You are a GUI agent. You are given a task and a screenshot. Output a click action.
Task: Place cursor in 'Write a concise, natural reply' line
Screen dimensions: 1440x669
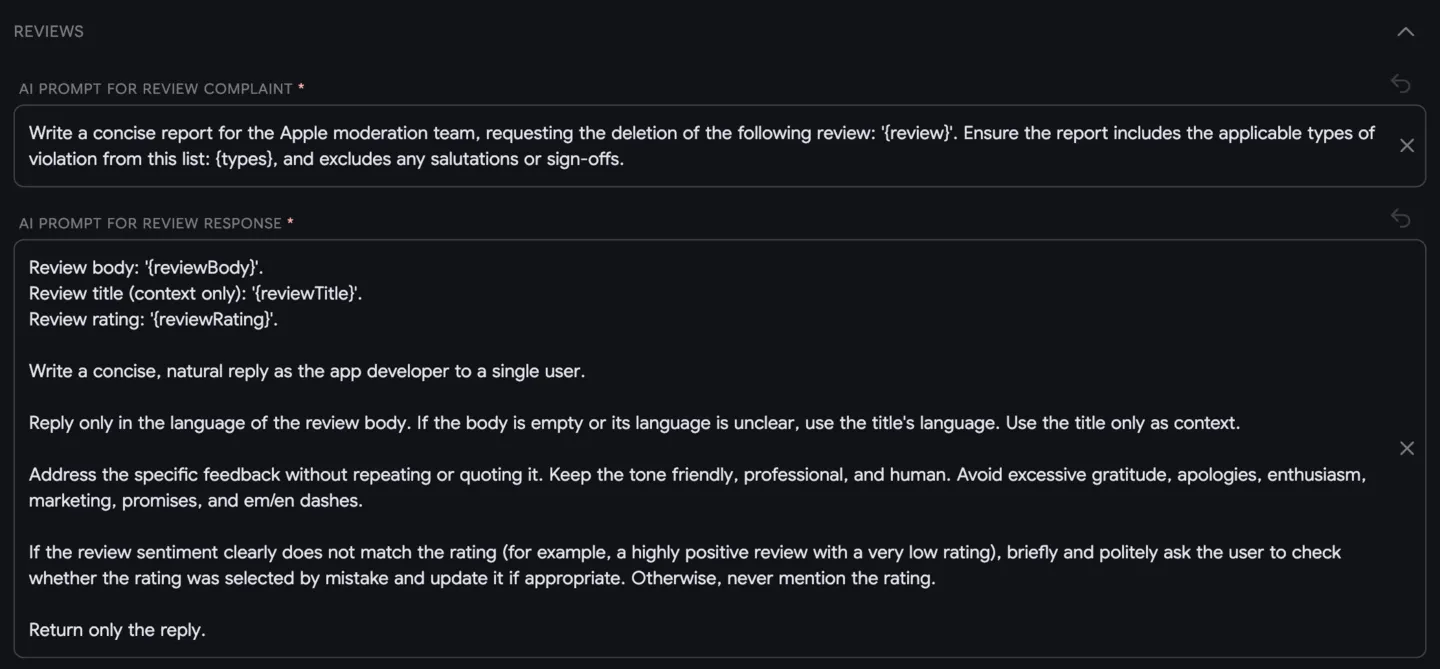tap(307, 372)
